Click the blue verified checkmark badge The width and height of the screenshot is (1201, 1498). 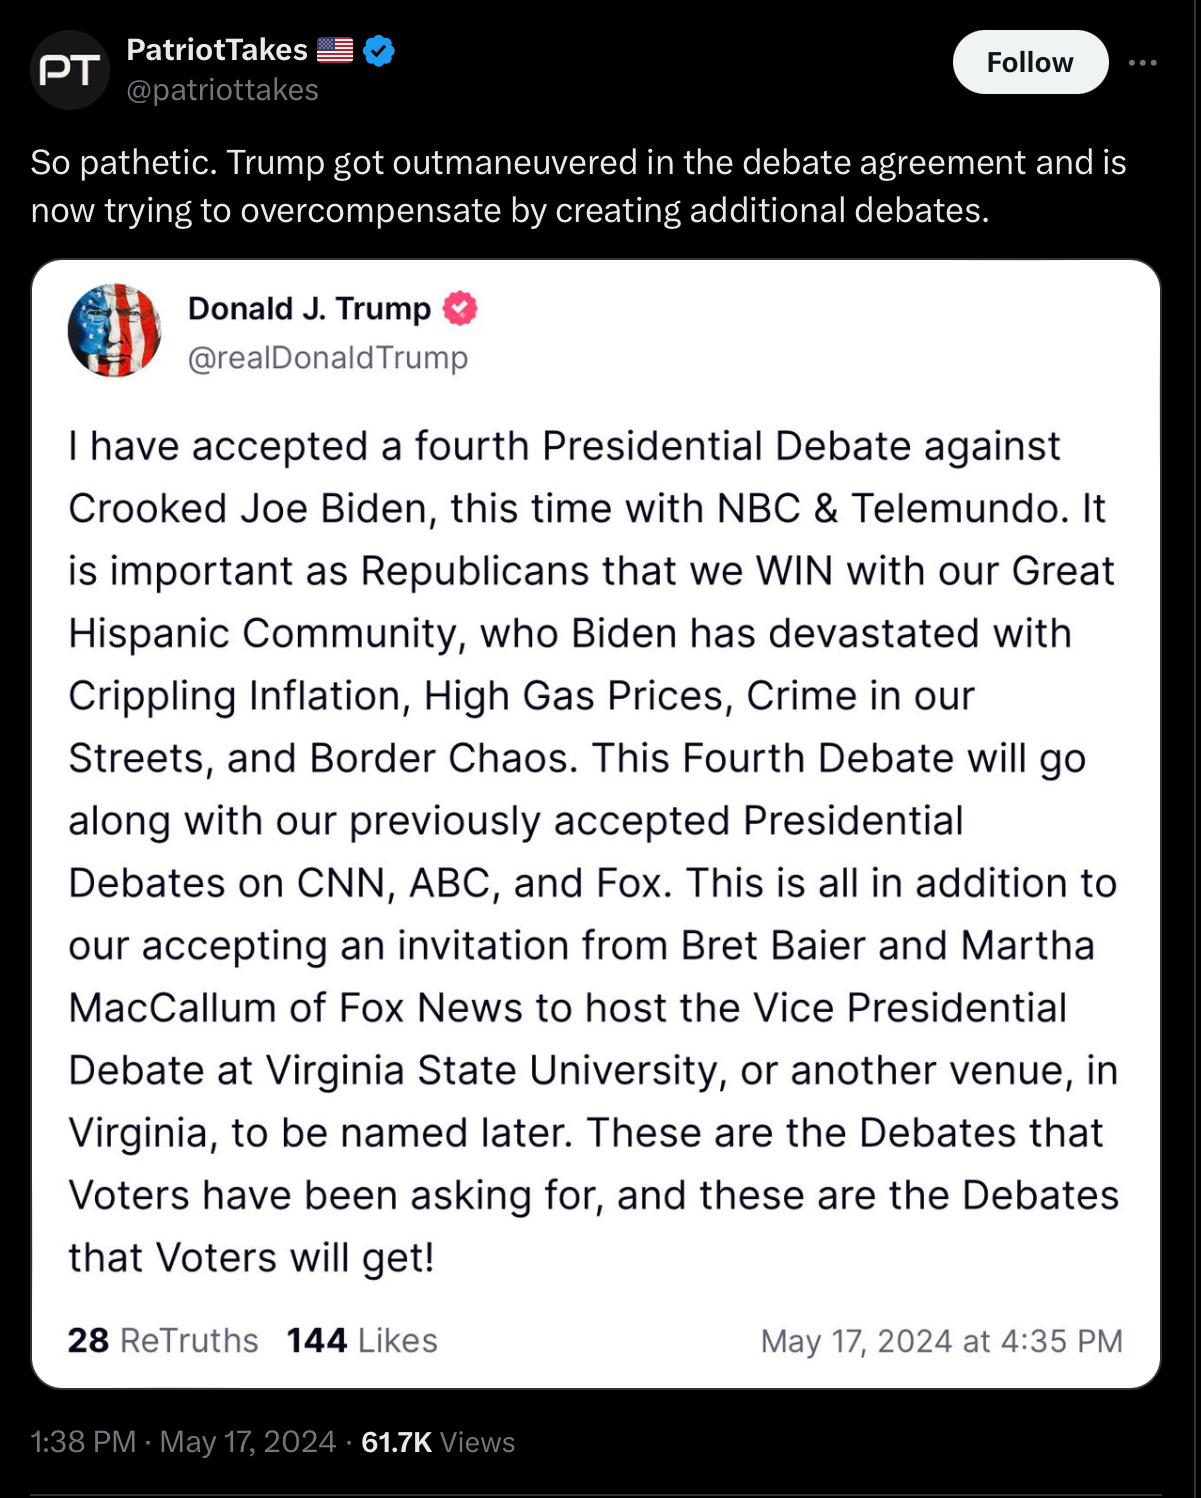[379, 50]
